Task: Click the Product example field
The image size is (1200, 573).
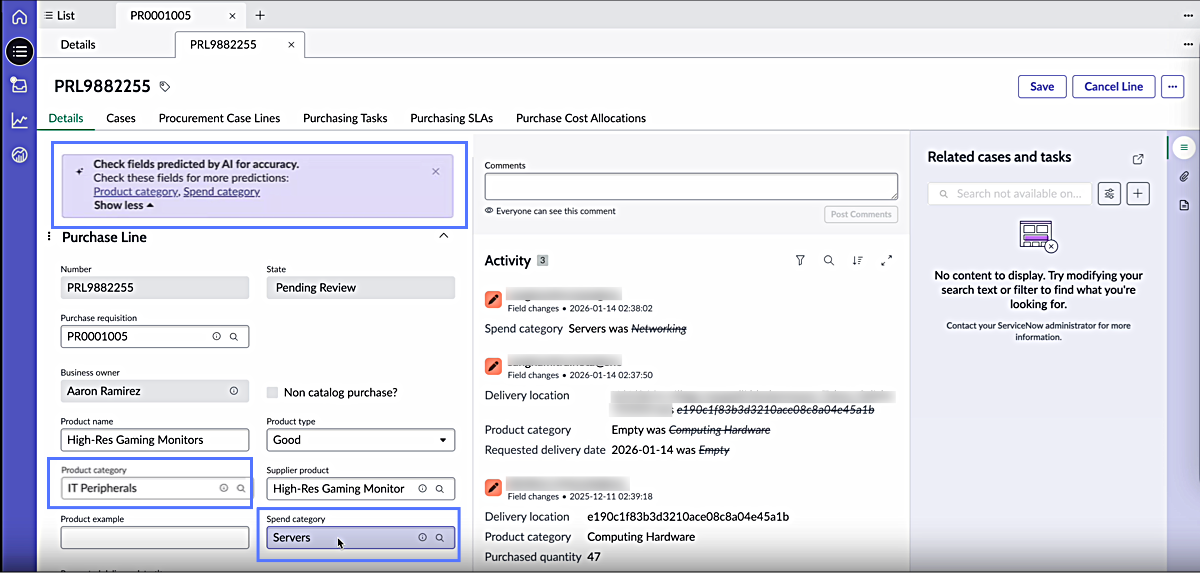Action: point(154,537)
